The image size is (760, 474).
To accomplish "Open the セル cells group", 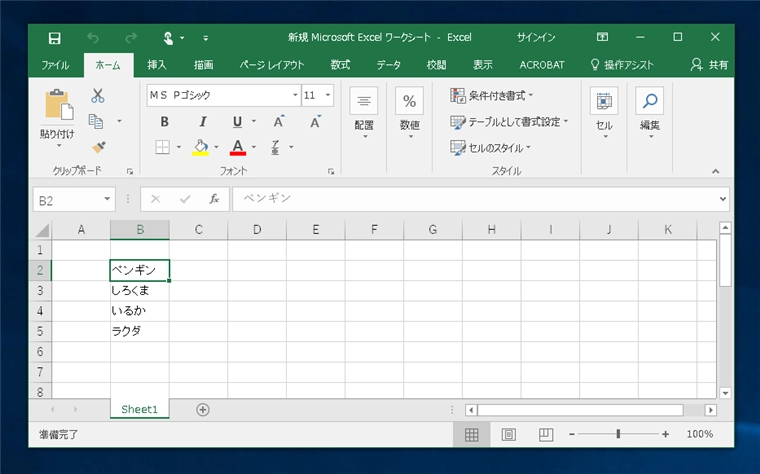I will (x=604, y=114).
